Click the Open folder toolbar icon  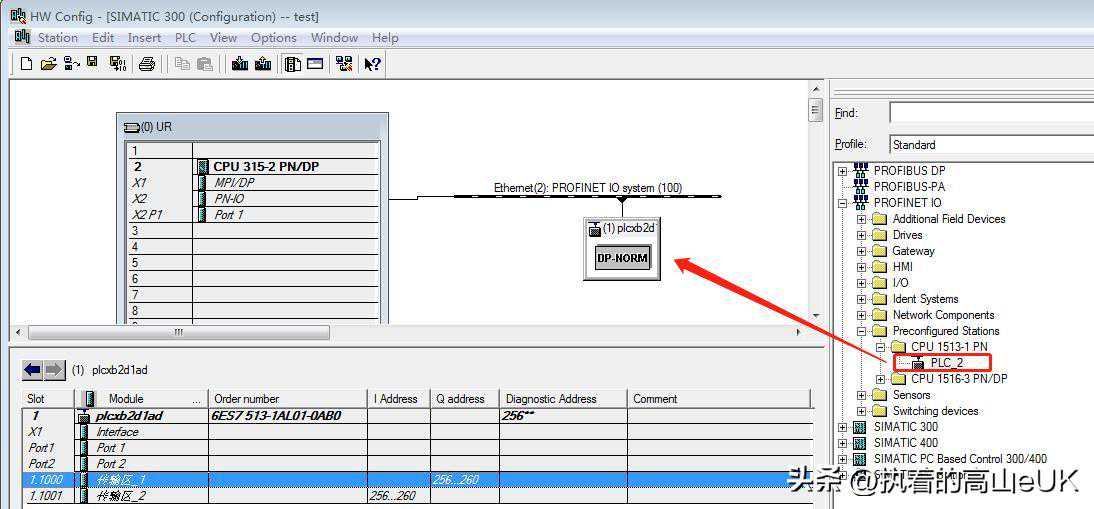[x=48, y=64]
